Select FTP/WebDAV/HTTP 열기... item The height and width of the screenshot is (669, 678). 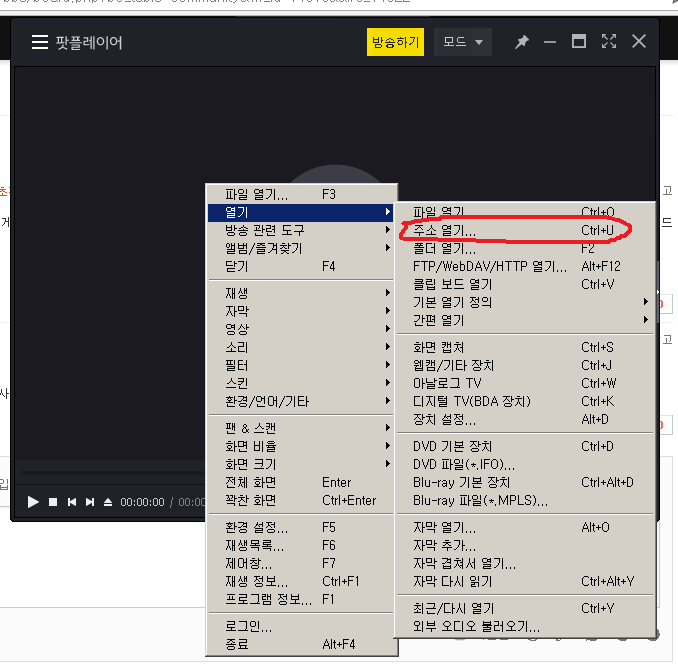coord(524,266)
